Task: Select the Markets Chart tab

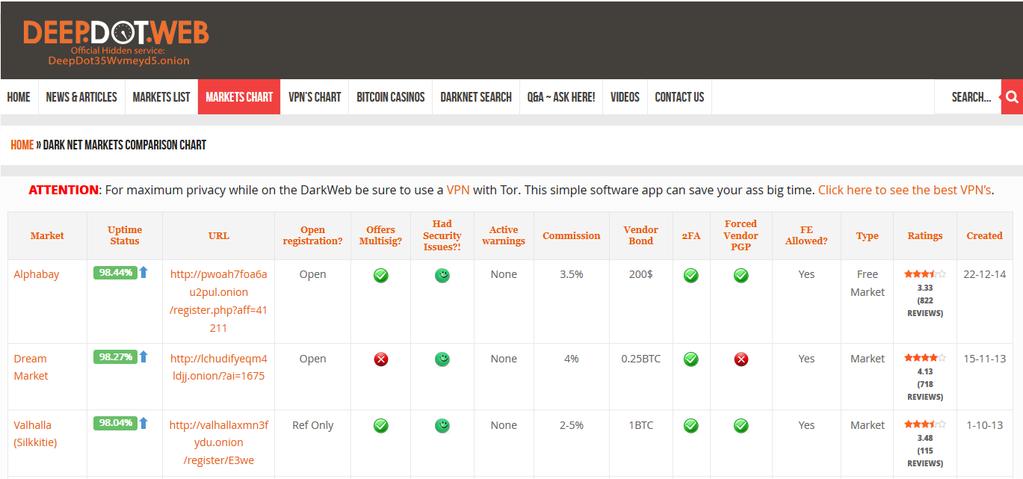Action: [239, 97]
